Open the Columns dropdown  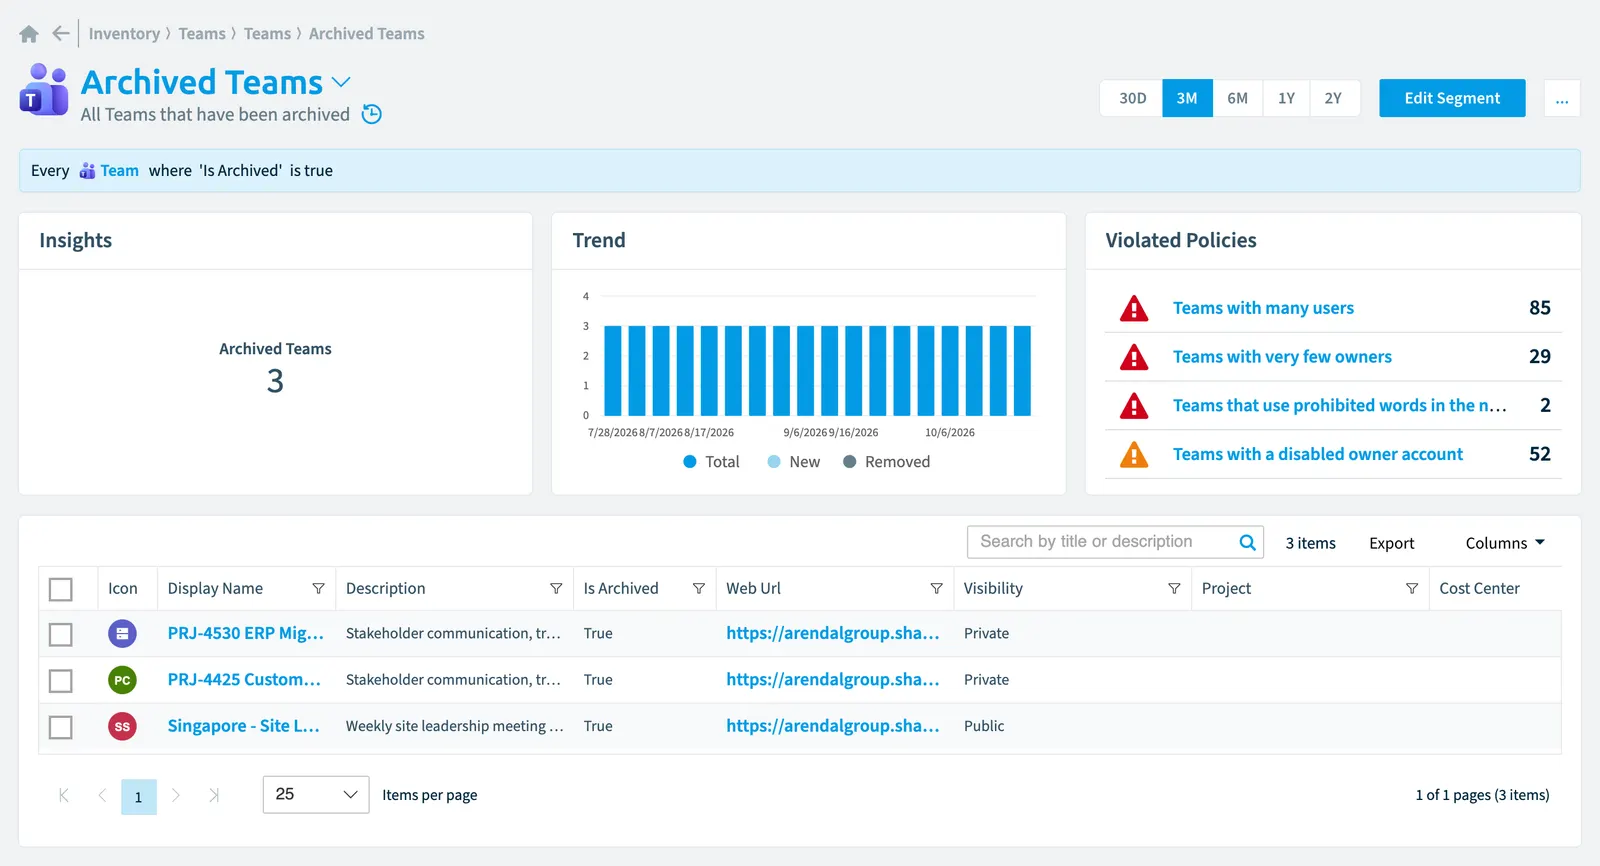(1505, 543)
